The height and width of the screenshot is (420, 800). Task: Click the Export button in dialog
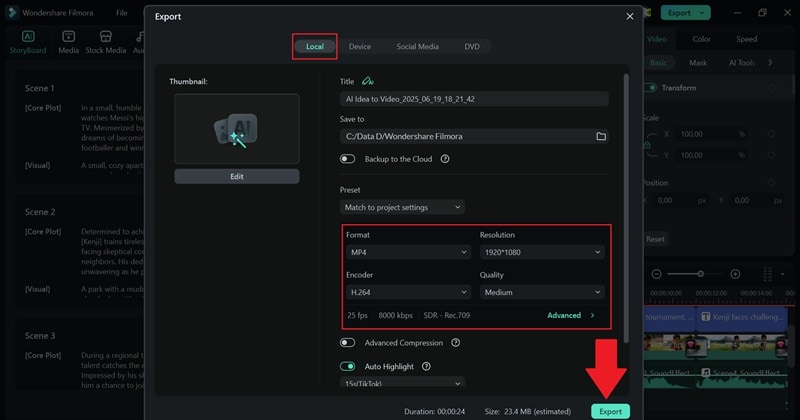pyautogui.click(x=610, y=411)
